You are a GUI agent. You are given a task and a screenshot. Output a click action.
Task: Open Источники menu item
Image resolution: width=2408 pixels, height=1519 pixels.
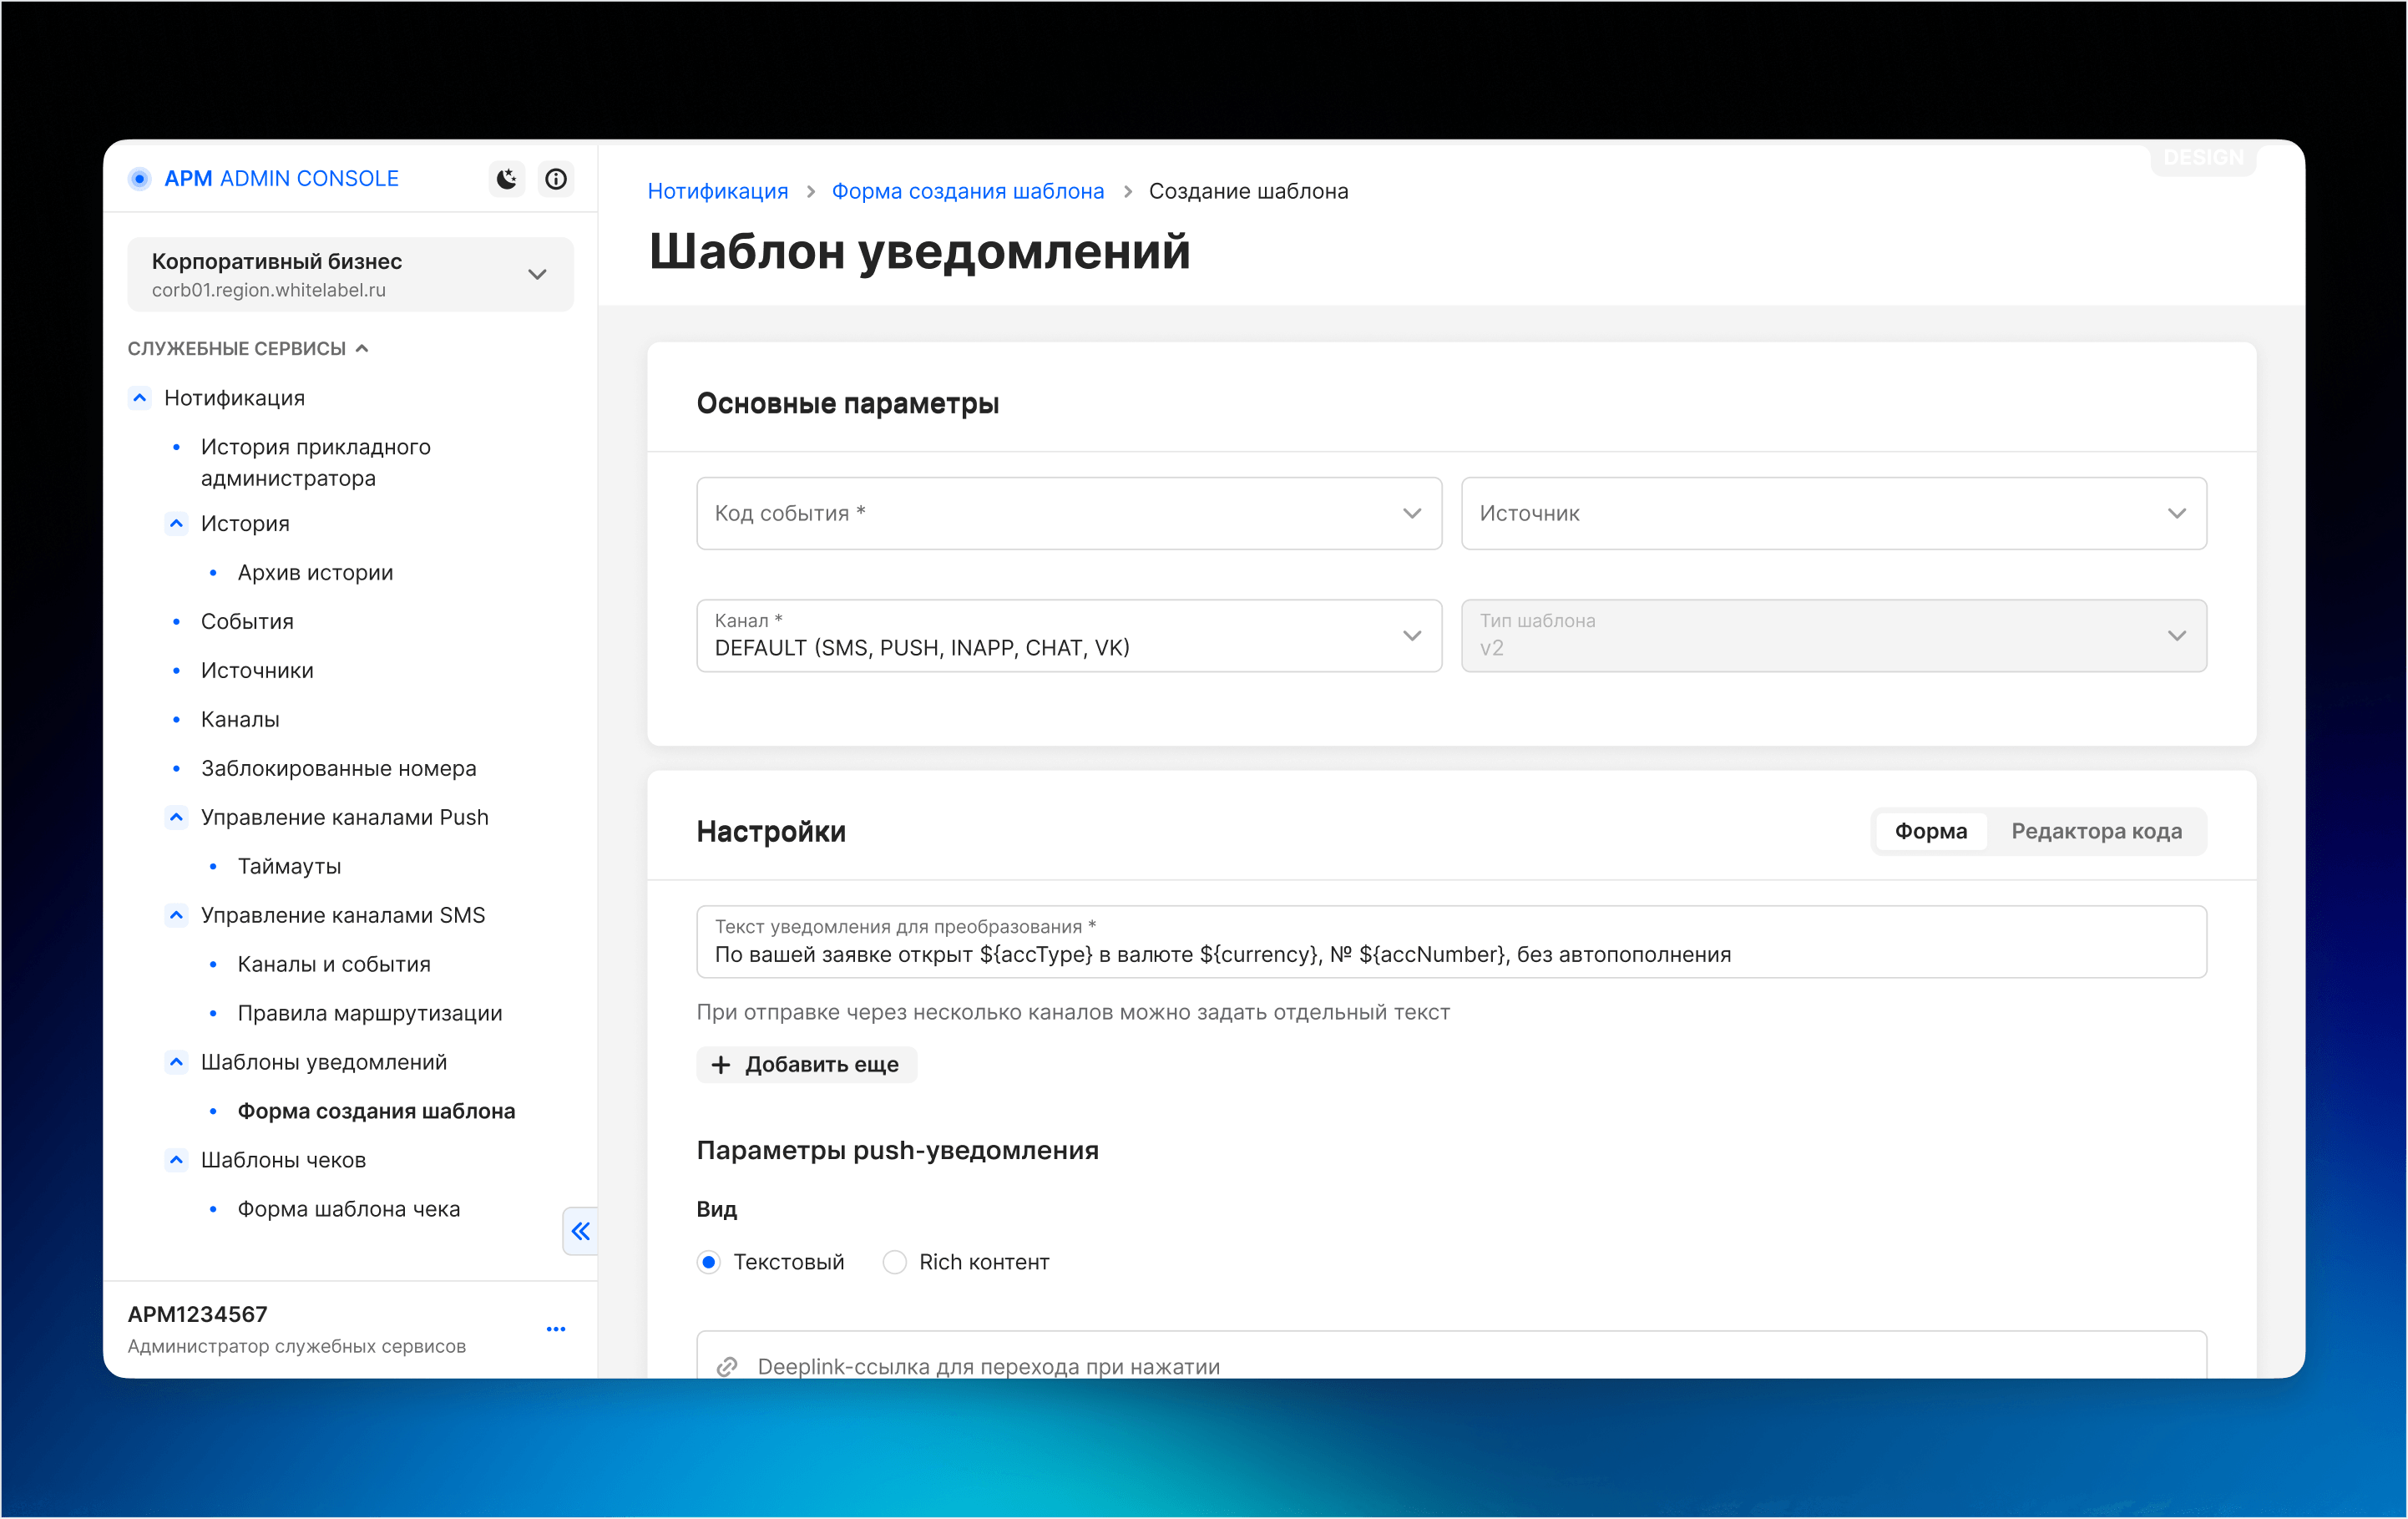coord(257,670)
